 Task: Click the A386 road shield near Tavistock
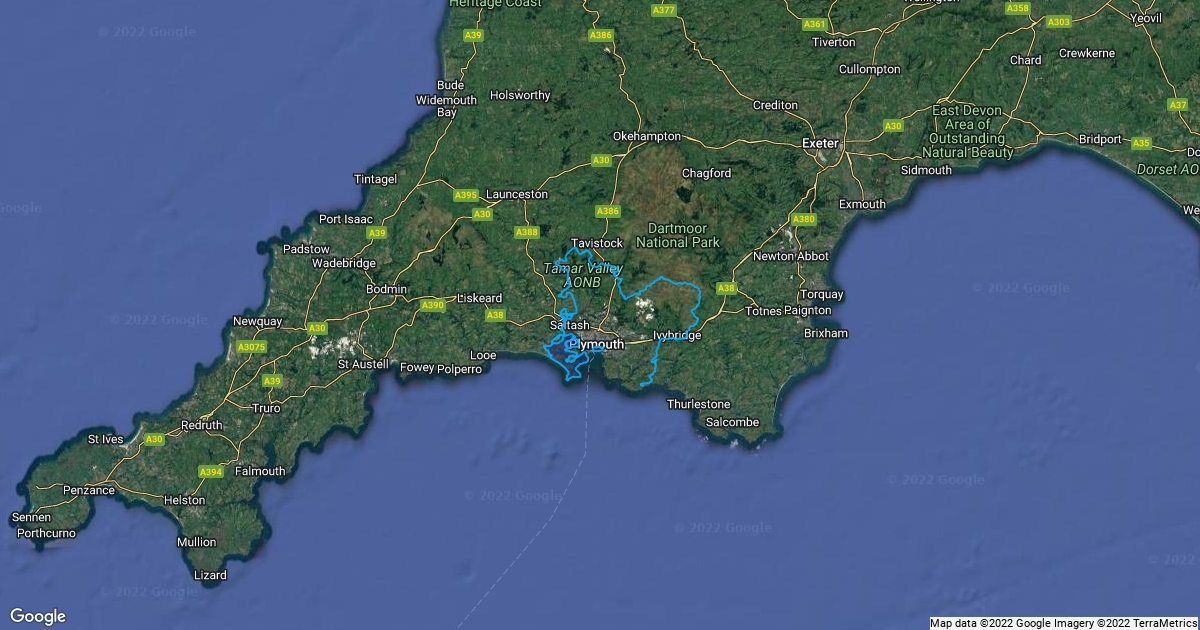click(x=607, y=212)
